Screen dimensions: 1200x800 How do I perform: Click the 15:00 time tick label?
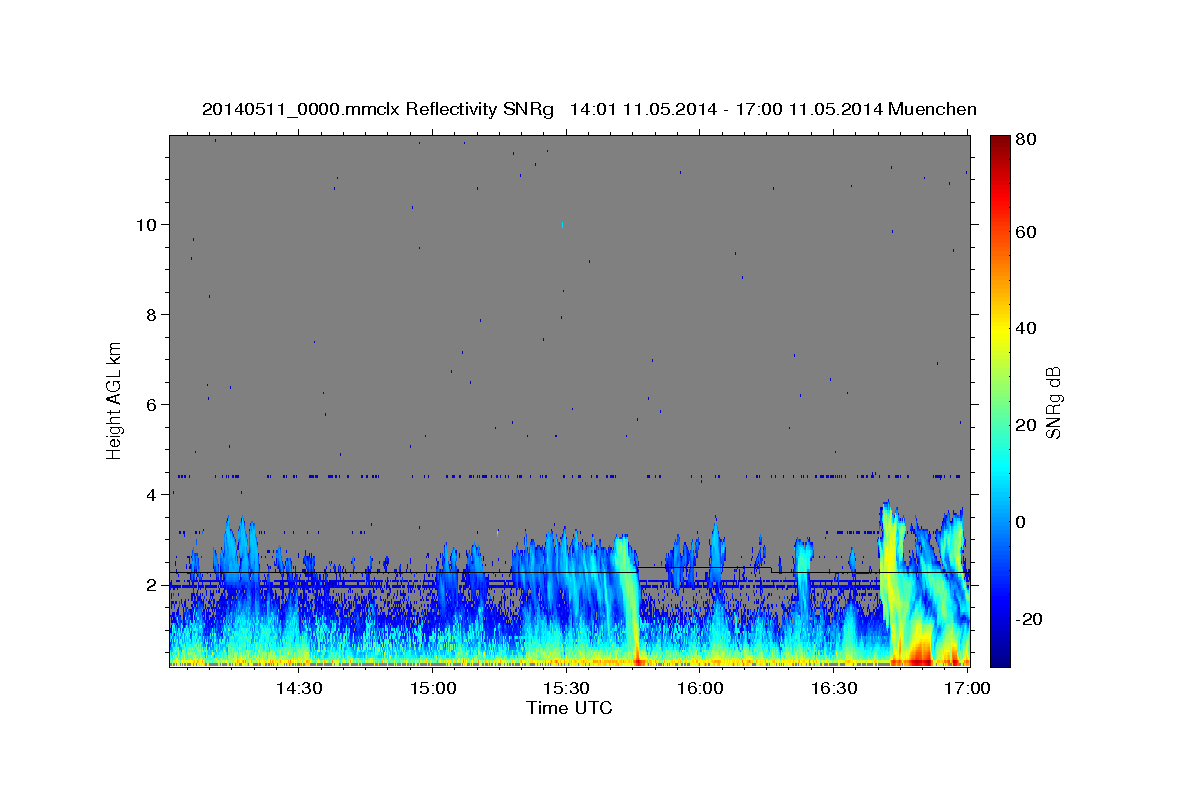pos(433,688)
